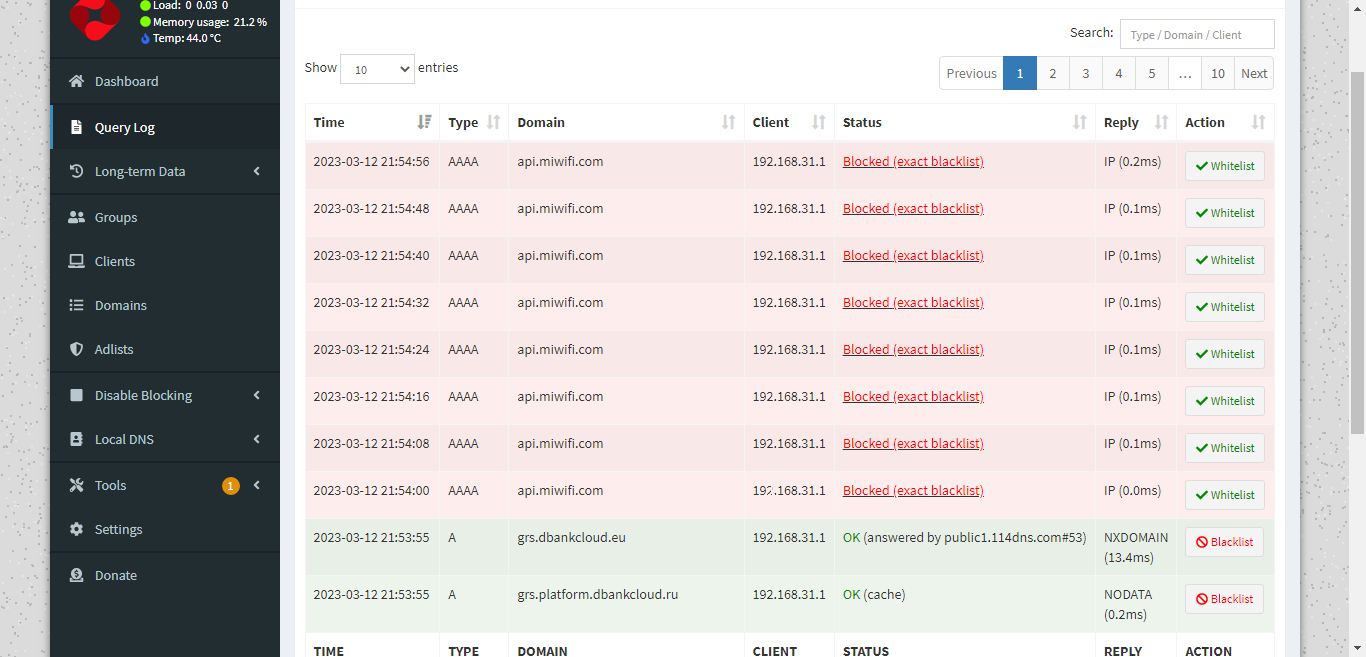Go to page 2 of results

[x=1052, y=73]
